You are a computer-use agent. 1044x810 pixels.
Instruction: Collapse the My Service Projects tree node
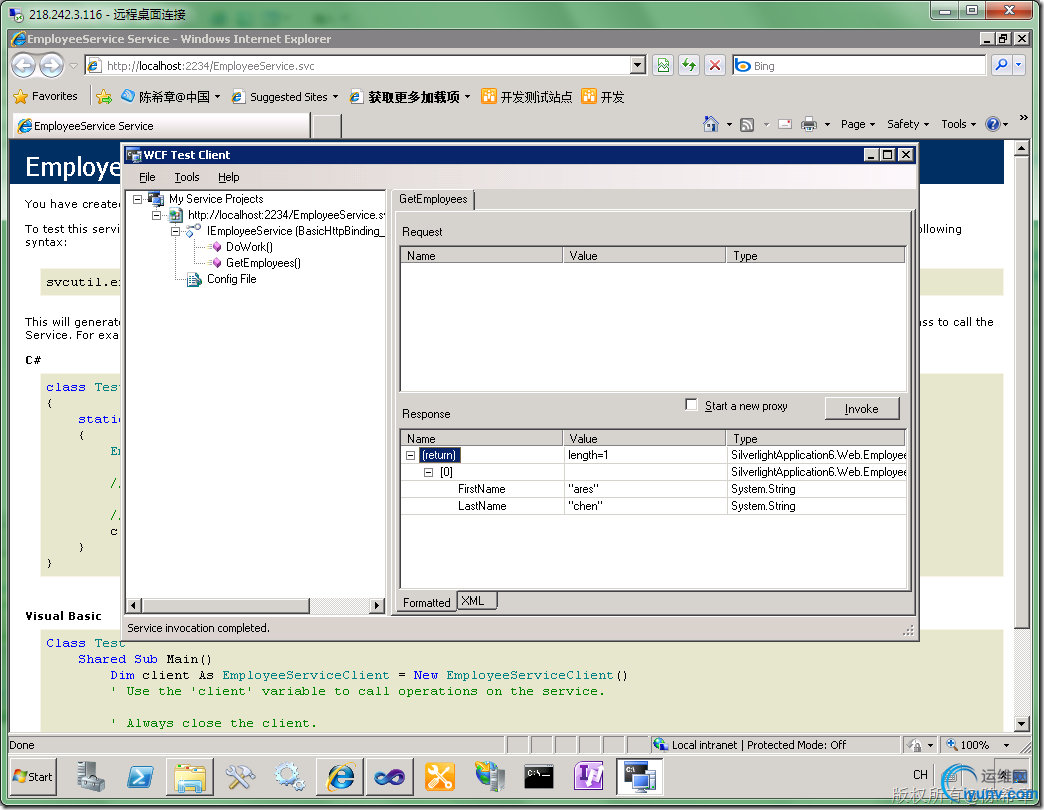[x=137, y=199]
